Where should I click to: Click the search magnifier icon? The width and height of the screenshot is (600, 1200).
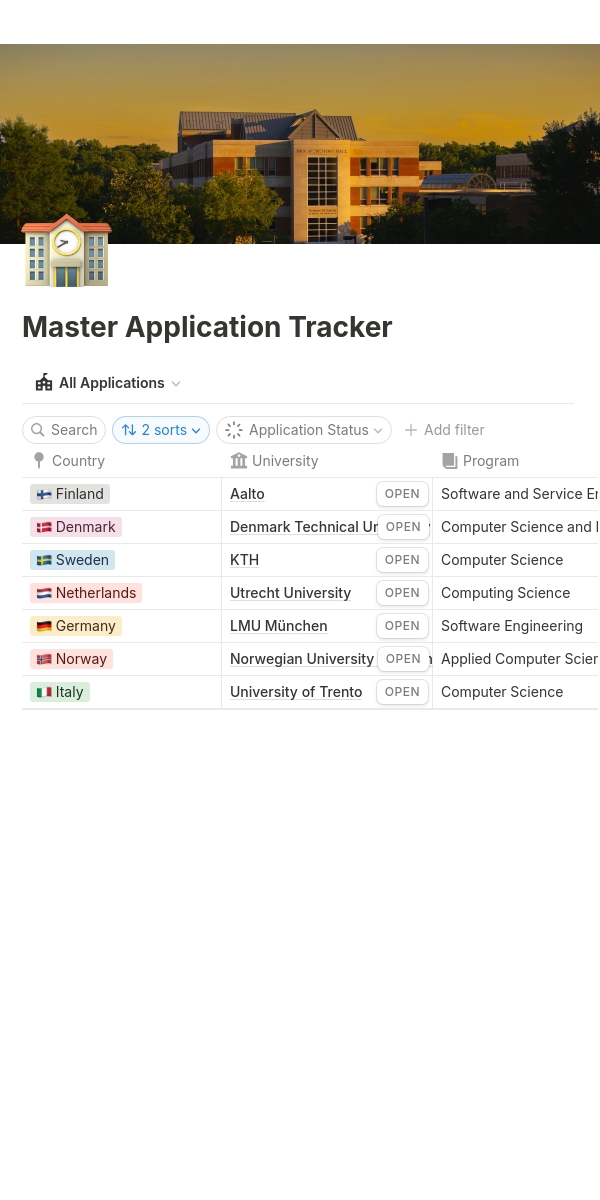(38, 430)
